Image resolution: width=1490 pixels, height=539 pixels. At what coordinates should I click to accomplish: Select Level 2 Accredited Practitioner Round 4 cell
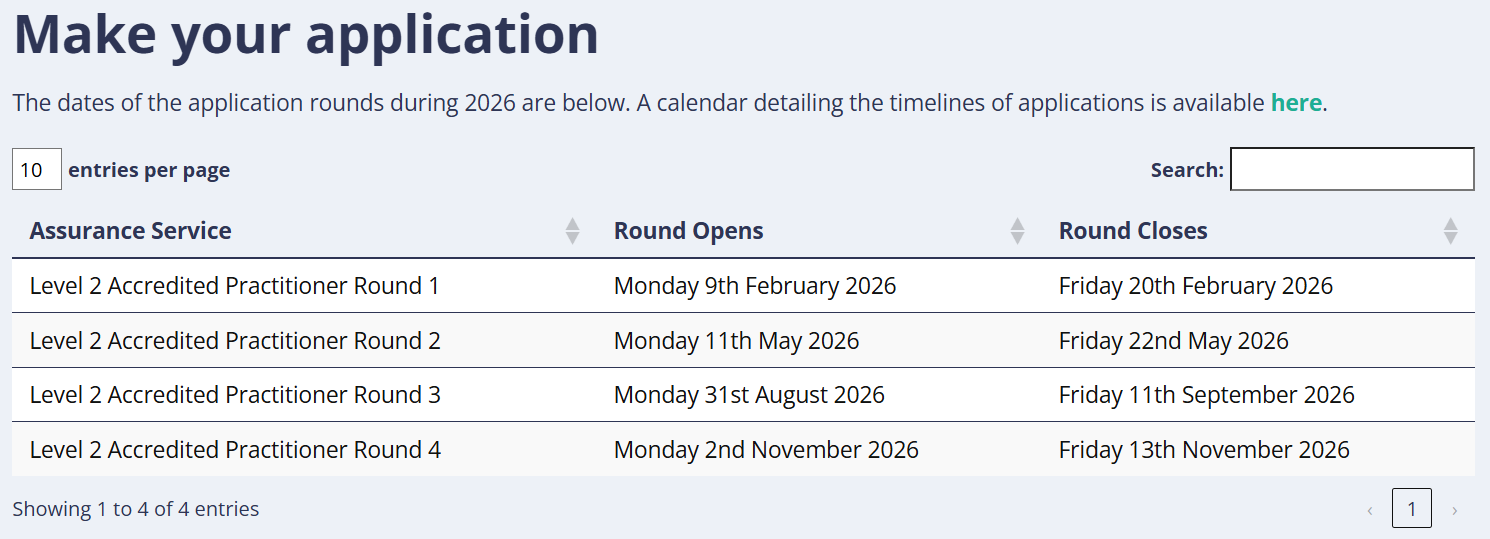[x=235, y=450]
